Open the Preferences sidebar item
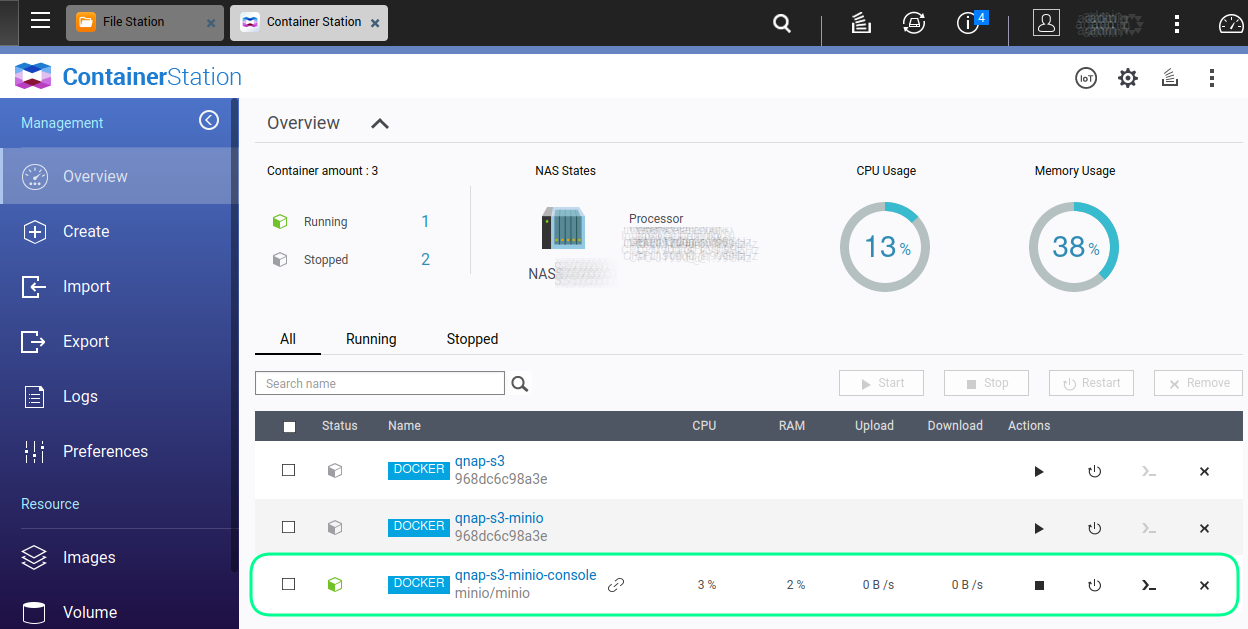The width and height of the screenshot is (1248, 629). tap(105, 451)
